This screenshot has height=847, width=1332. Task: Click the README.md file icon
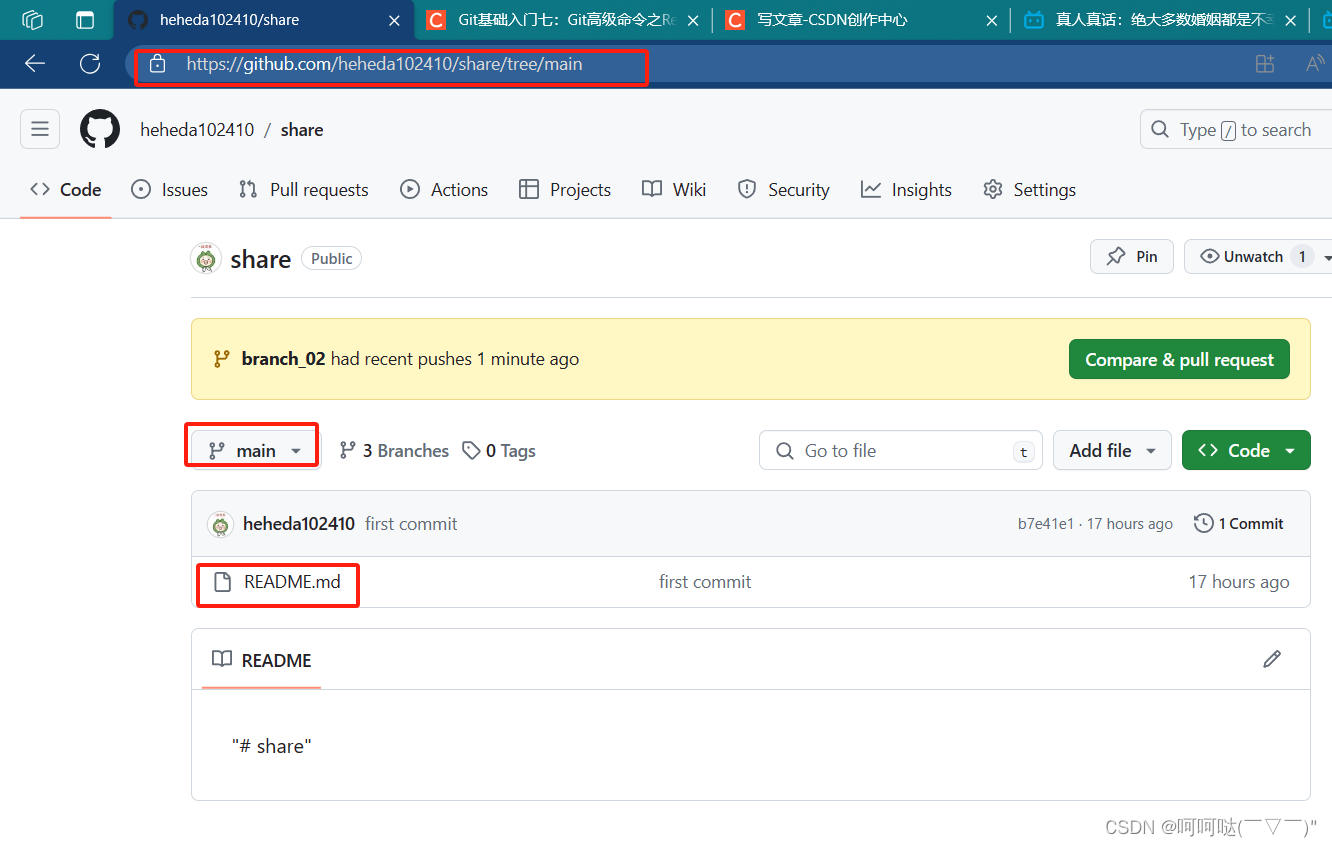[x=223, y=582]
